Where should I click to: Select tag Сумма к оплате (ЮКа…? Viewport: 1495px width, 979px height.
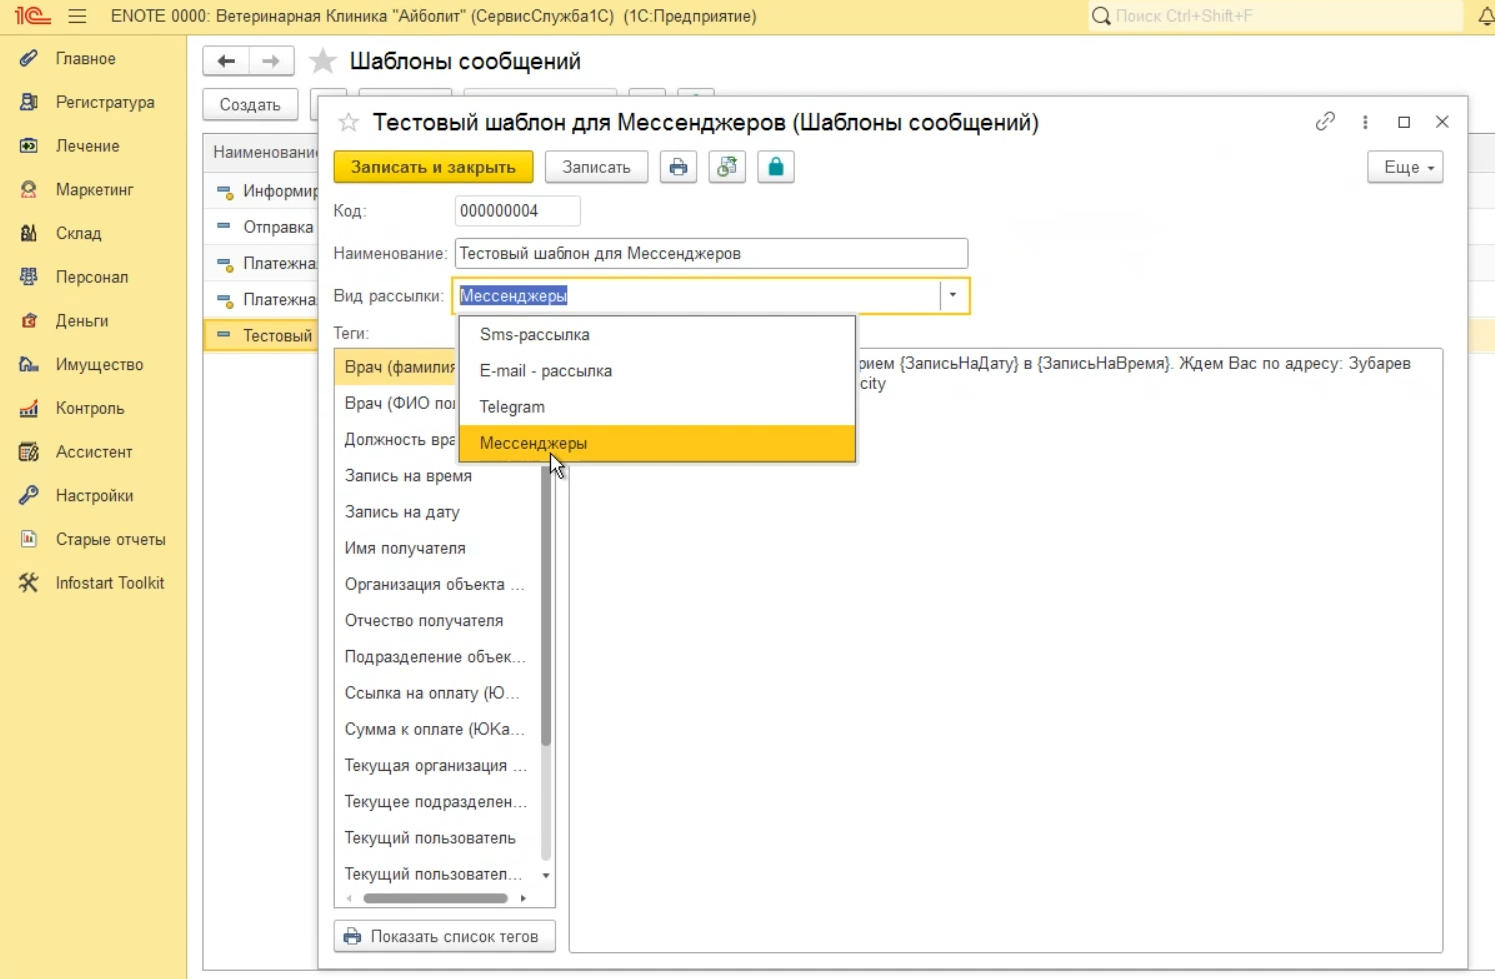(437, 729)
